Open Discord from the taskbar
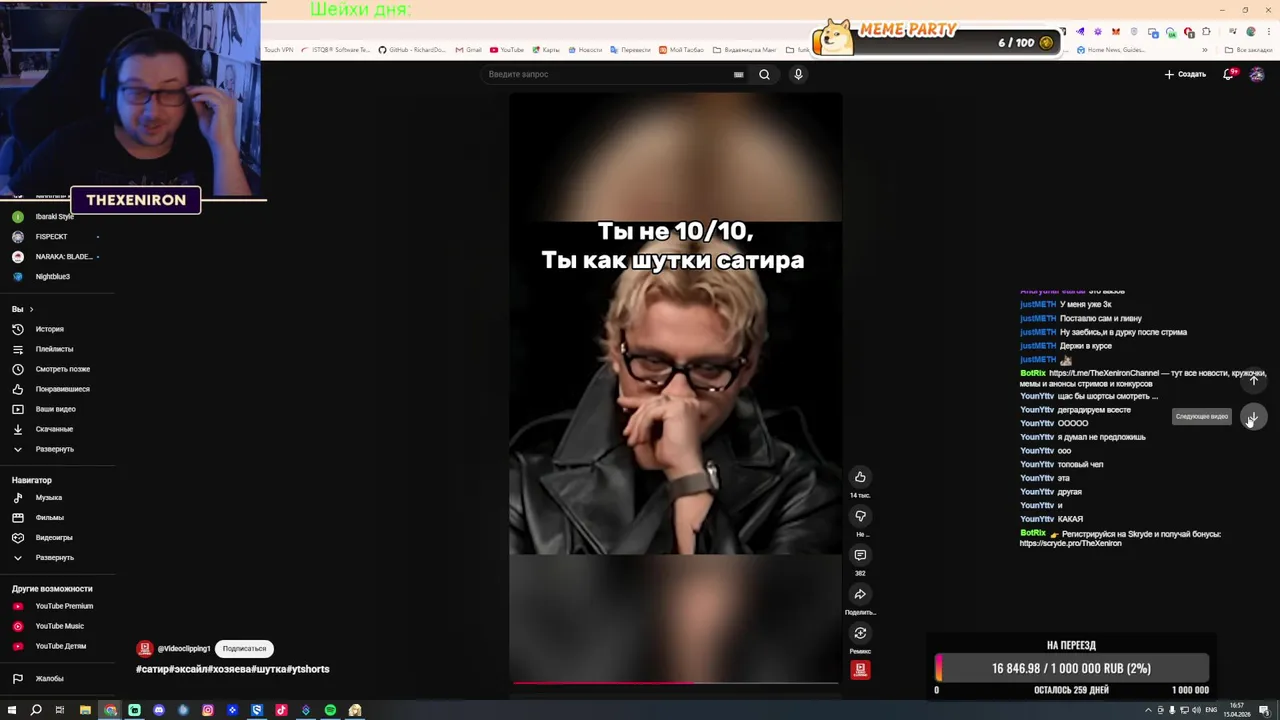The width and height of the screenshot is (1280, 720). coord(159,710)
